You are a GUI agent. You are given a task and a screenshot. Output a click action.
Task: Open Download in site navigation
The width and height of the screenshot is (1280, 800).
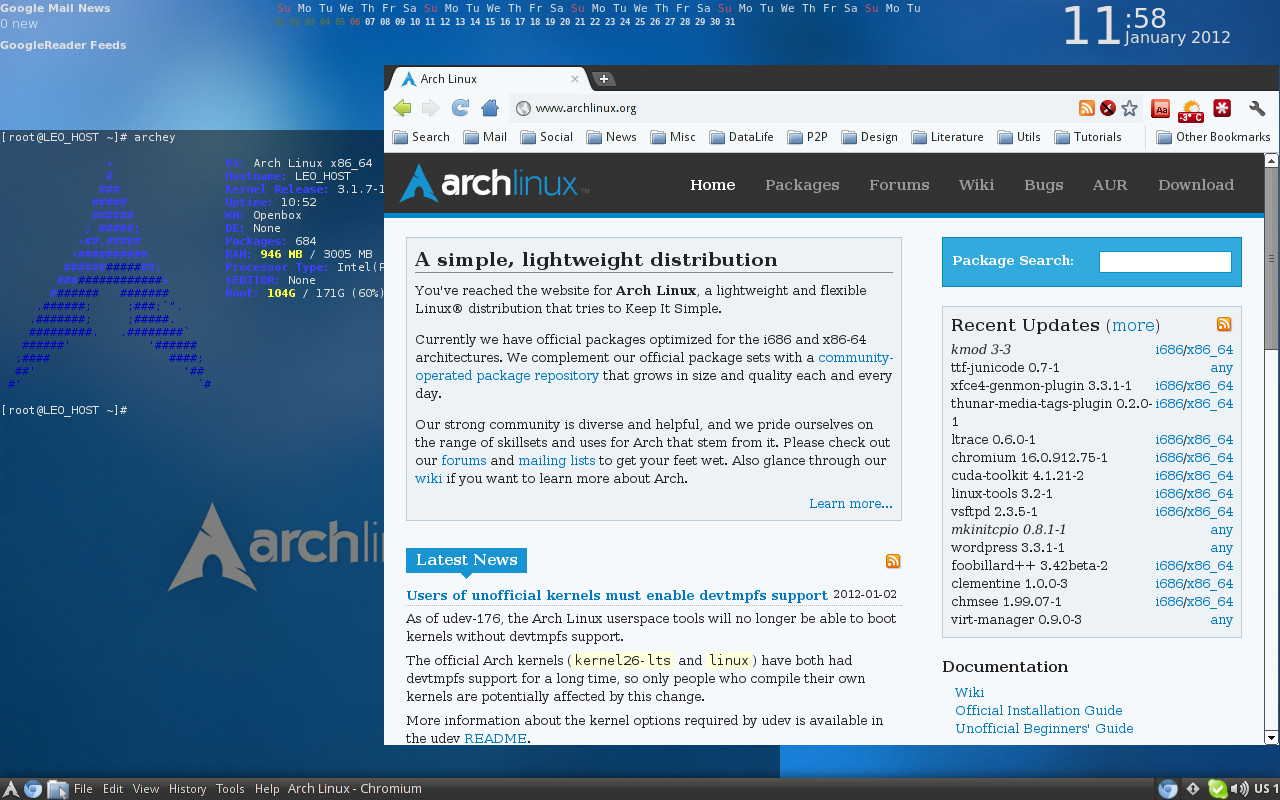[1196, 185]
